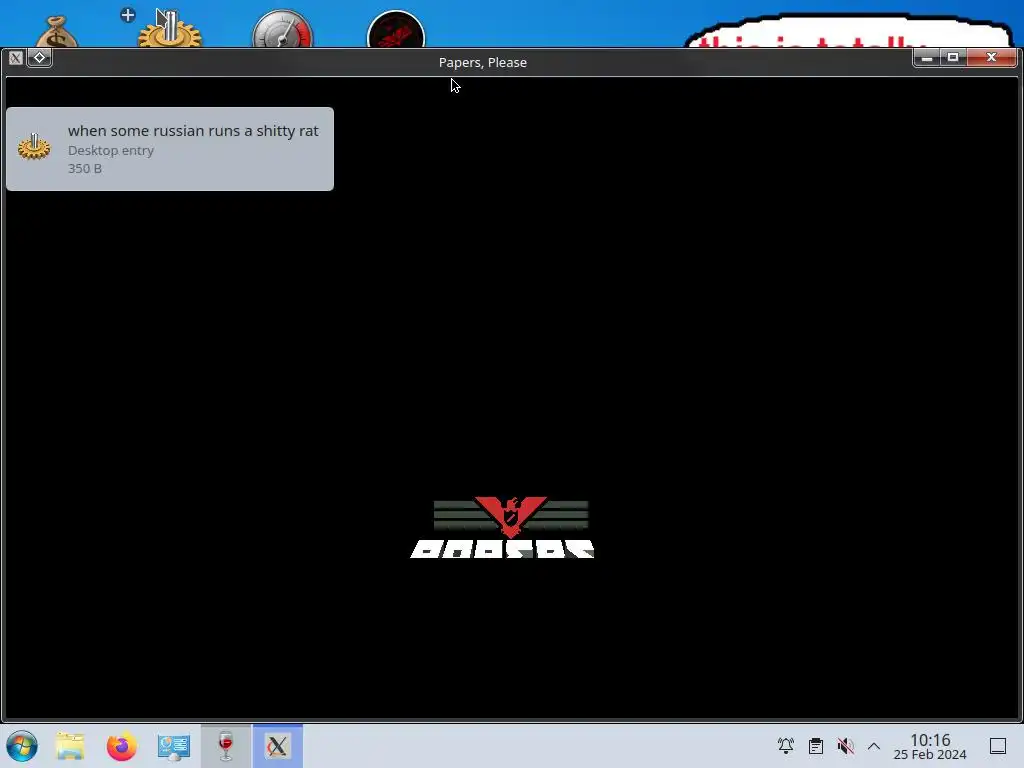Click the Papers, Please window title text
This screenshot has height=768, width=1024.
[483, 63]
